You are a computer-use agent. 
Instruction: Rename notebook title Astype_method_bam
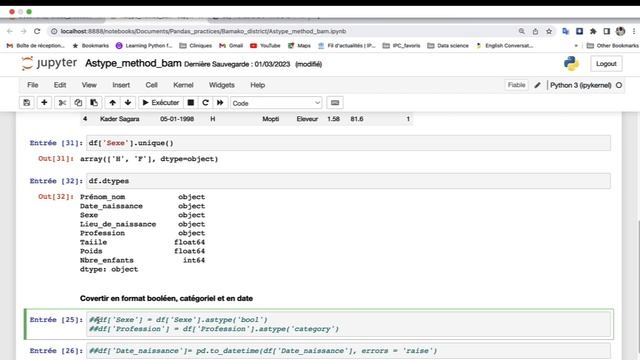[133, 63]
